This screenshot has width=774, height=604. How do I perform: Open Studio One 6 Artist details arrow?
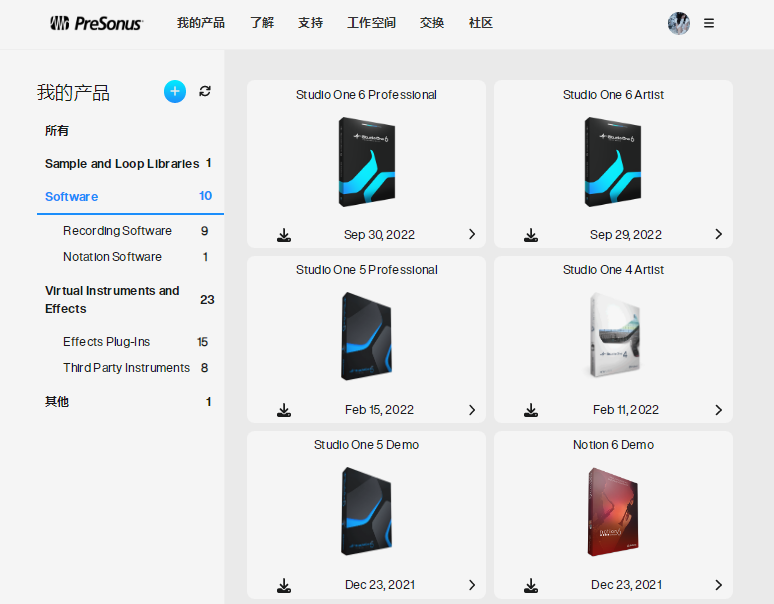719,234
